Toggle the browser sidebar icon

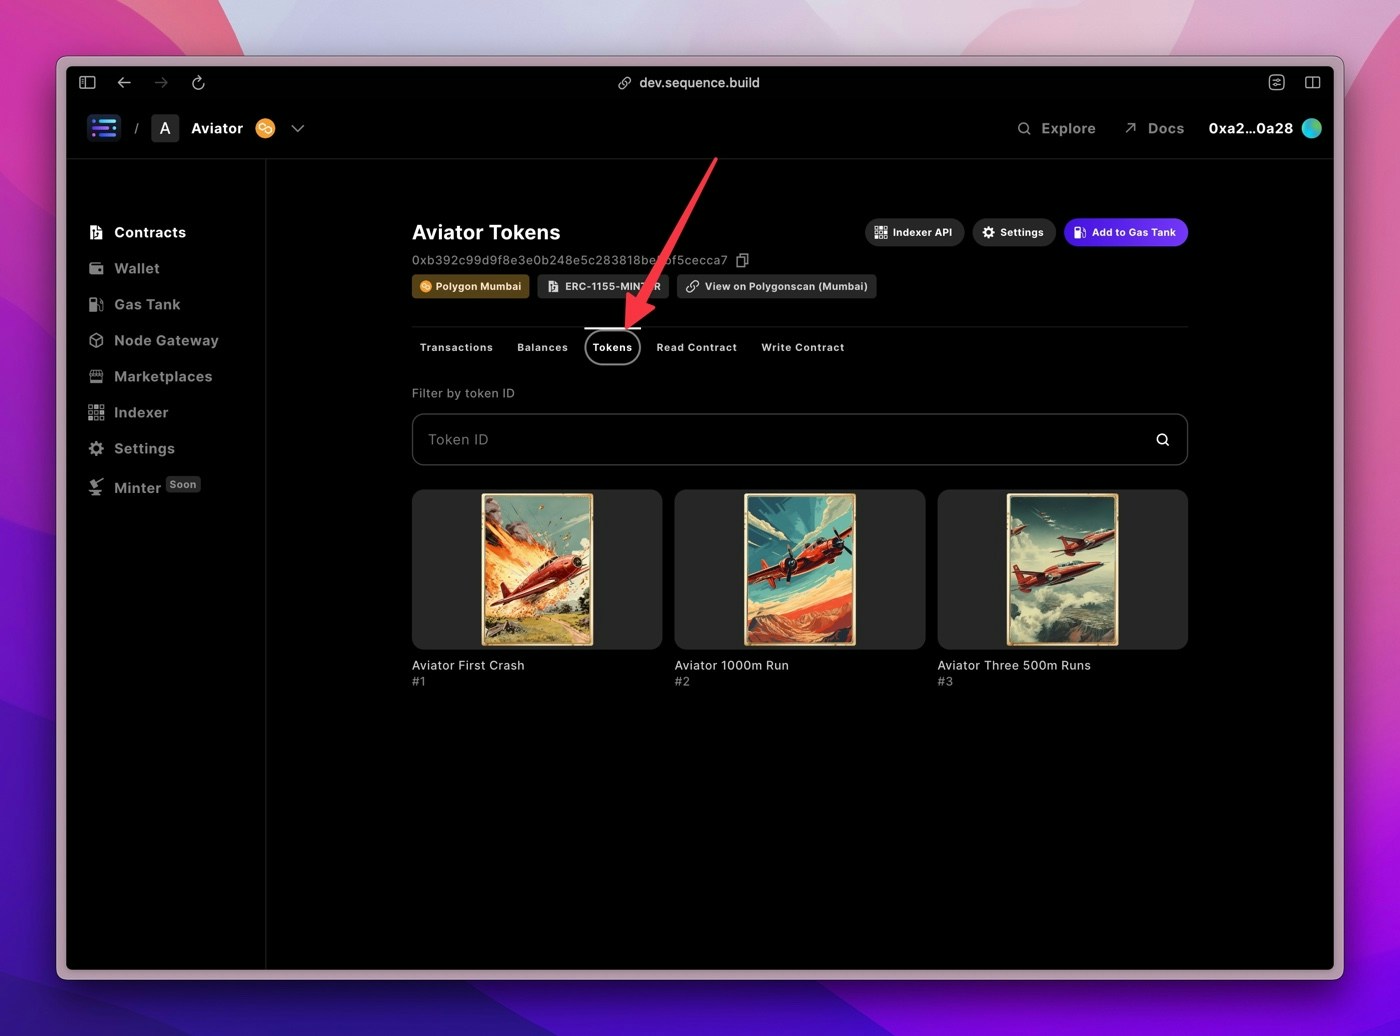click(x=87, y=82)
